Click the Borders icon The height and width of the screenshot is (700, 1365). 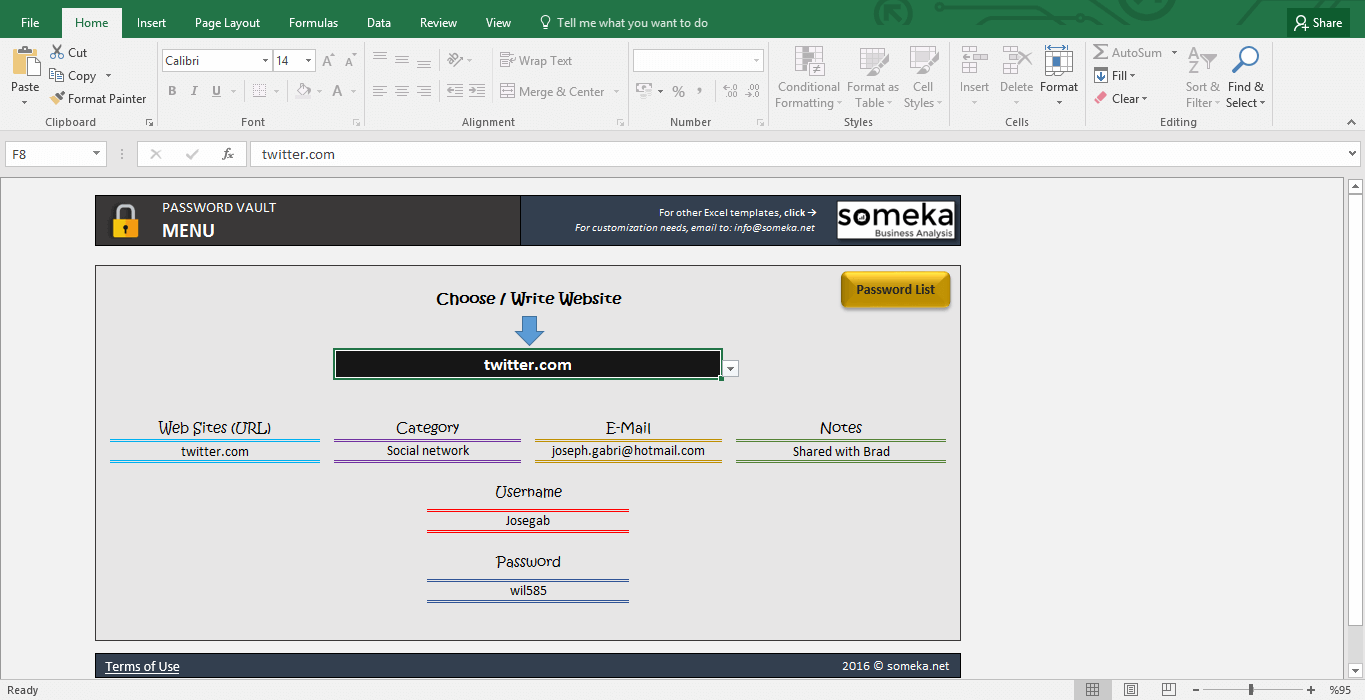click(x=260, y=91)
